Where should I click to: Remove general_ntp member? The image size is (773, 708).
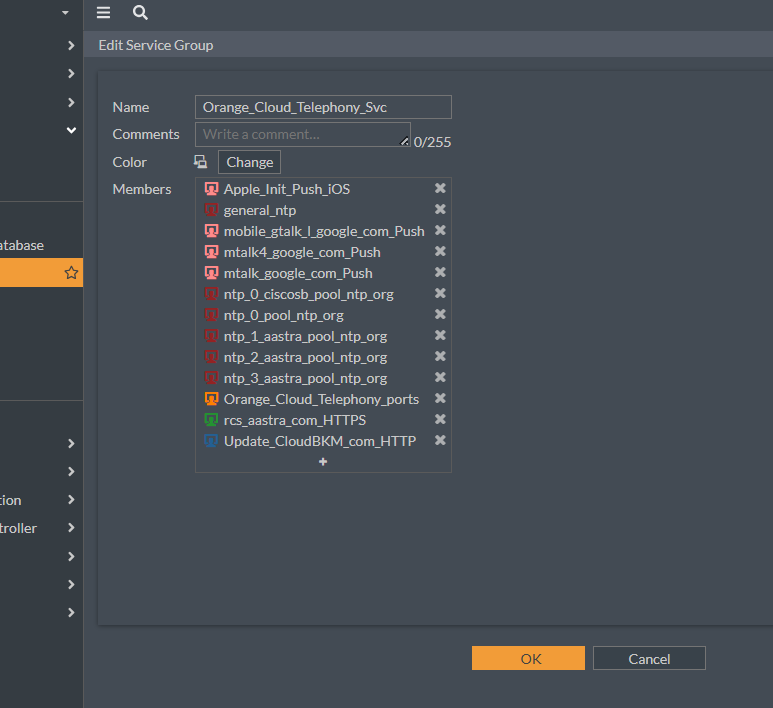pos(440,210)
